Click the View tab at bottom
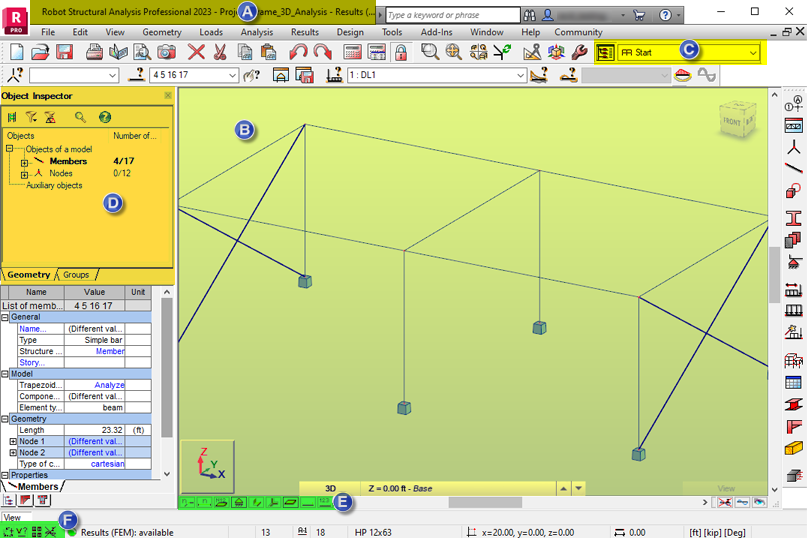Image resolution: width=807 pixels, height=538 pixels. pyautogui.click(x=12, y=517)
